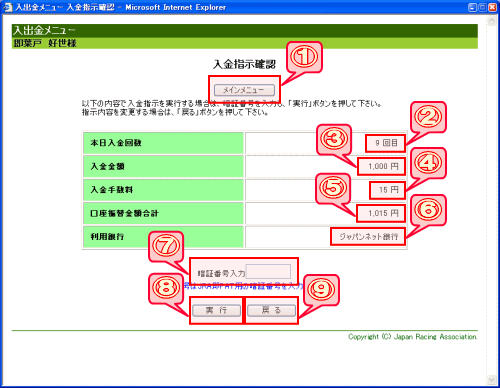Click the blue JRA PAT PIN note link
Screen dimensions: 500x388
tap(243, 286)
